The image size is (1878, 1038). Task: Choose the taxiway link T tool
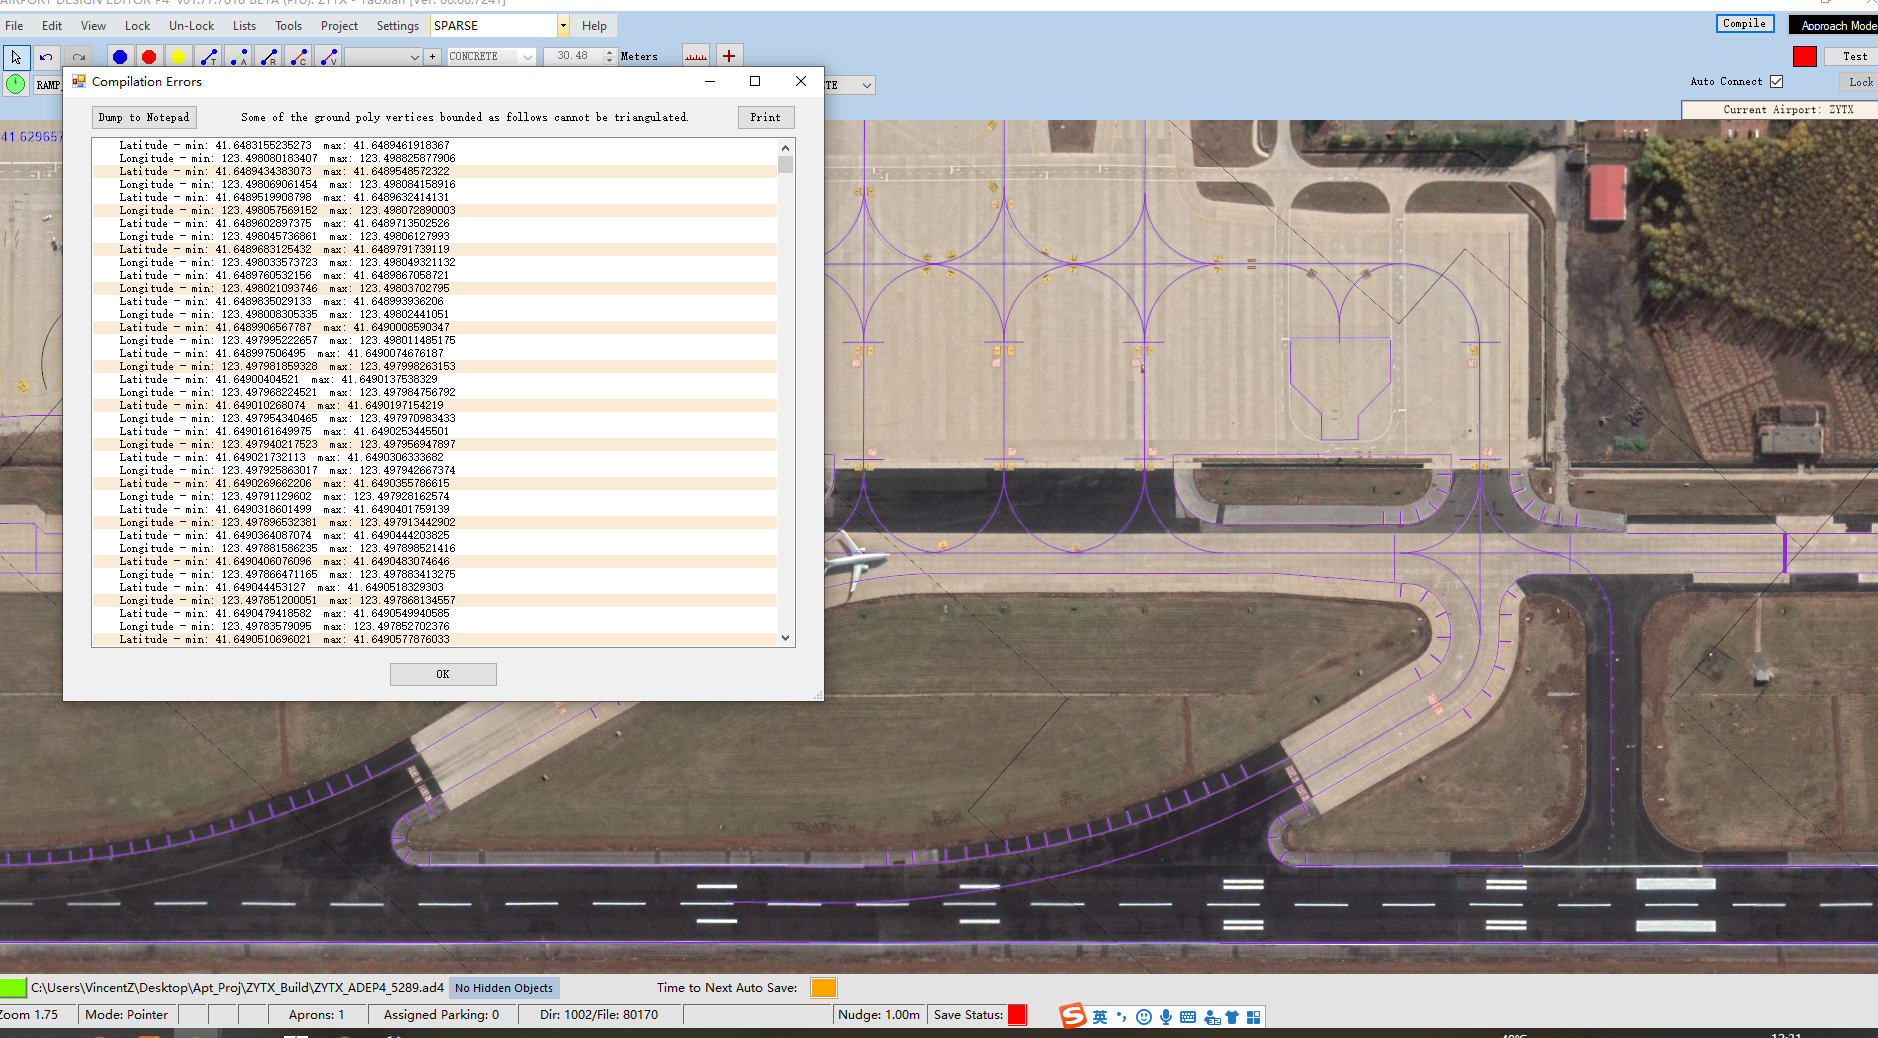(x=209, y=57)
